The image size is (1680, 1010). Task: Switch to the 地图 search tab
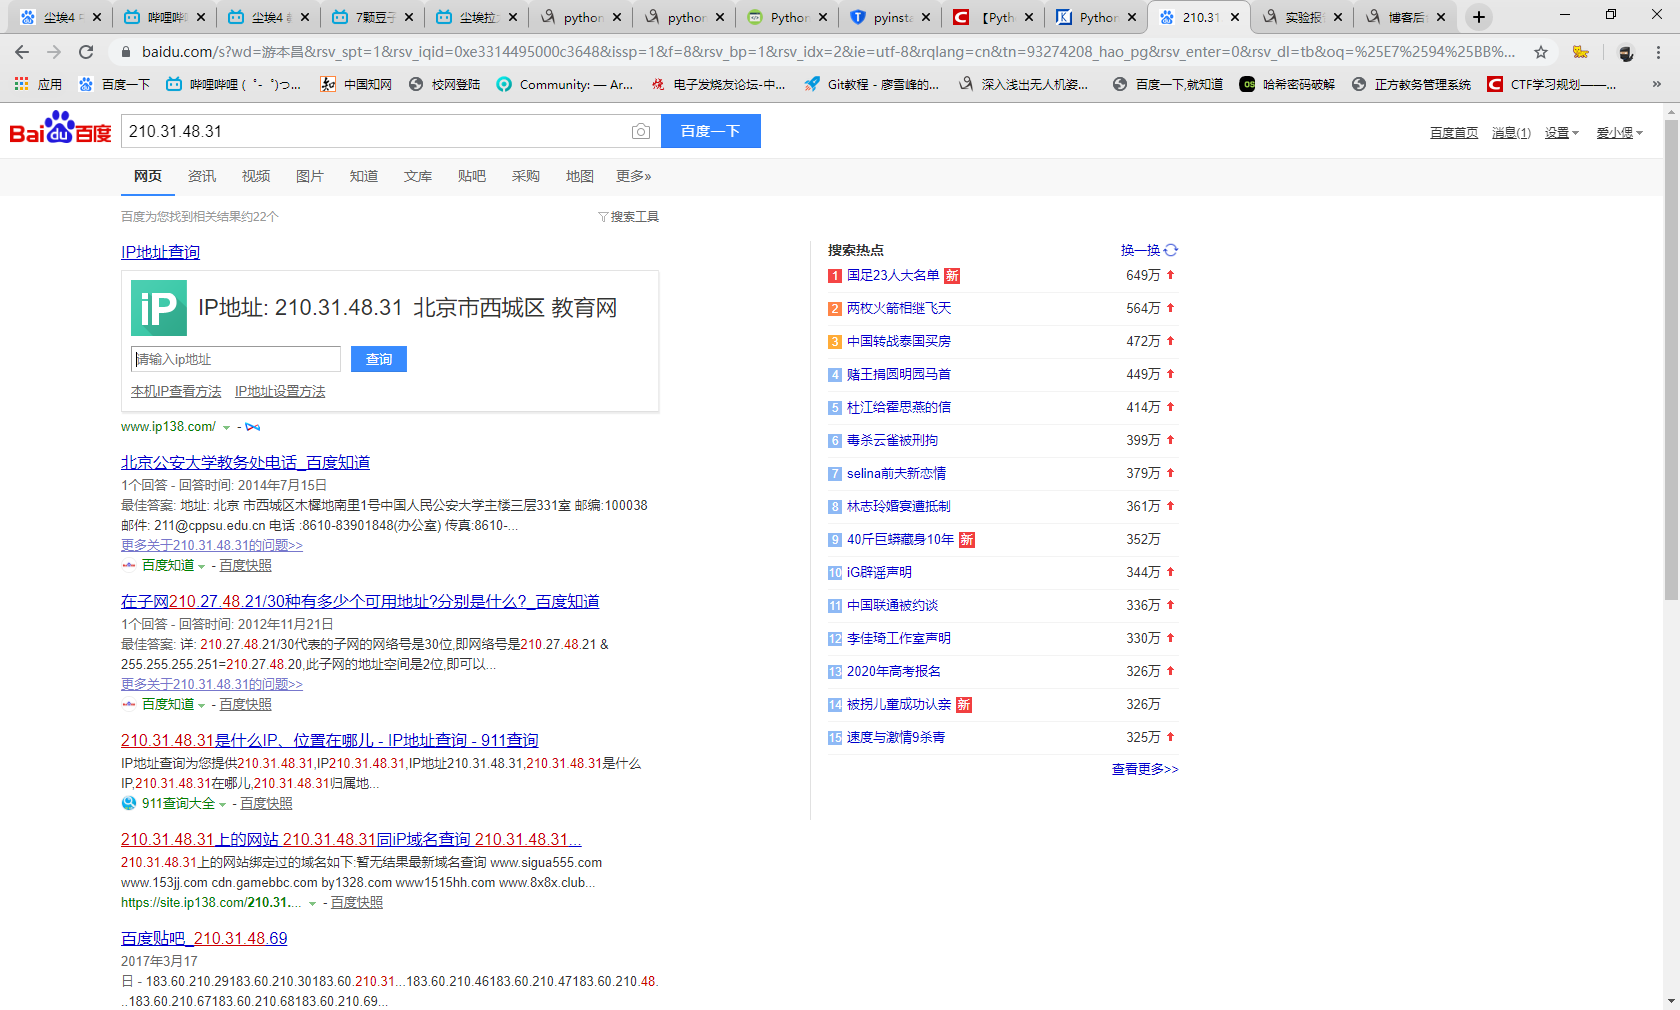580,176
